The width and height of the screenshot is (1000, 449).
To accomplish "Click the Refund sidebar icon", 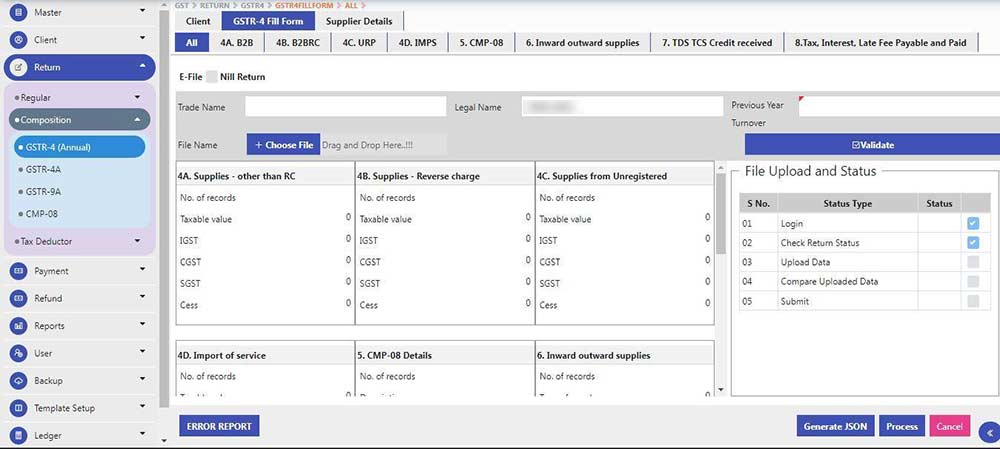I will (18, 298).
